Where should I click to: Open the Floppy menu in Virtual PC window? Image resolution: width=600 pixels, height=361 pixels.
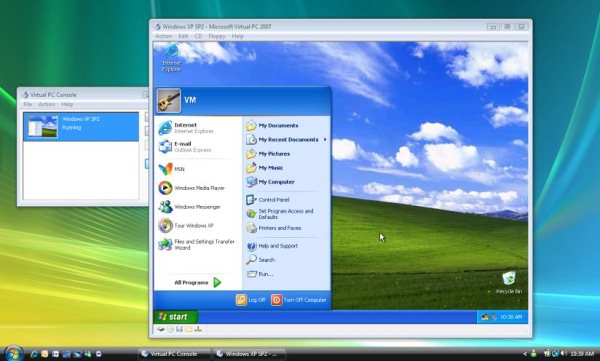click(217, 36)
